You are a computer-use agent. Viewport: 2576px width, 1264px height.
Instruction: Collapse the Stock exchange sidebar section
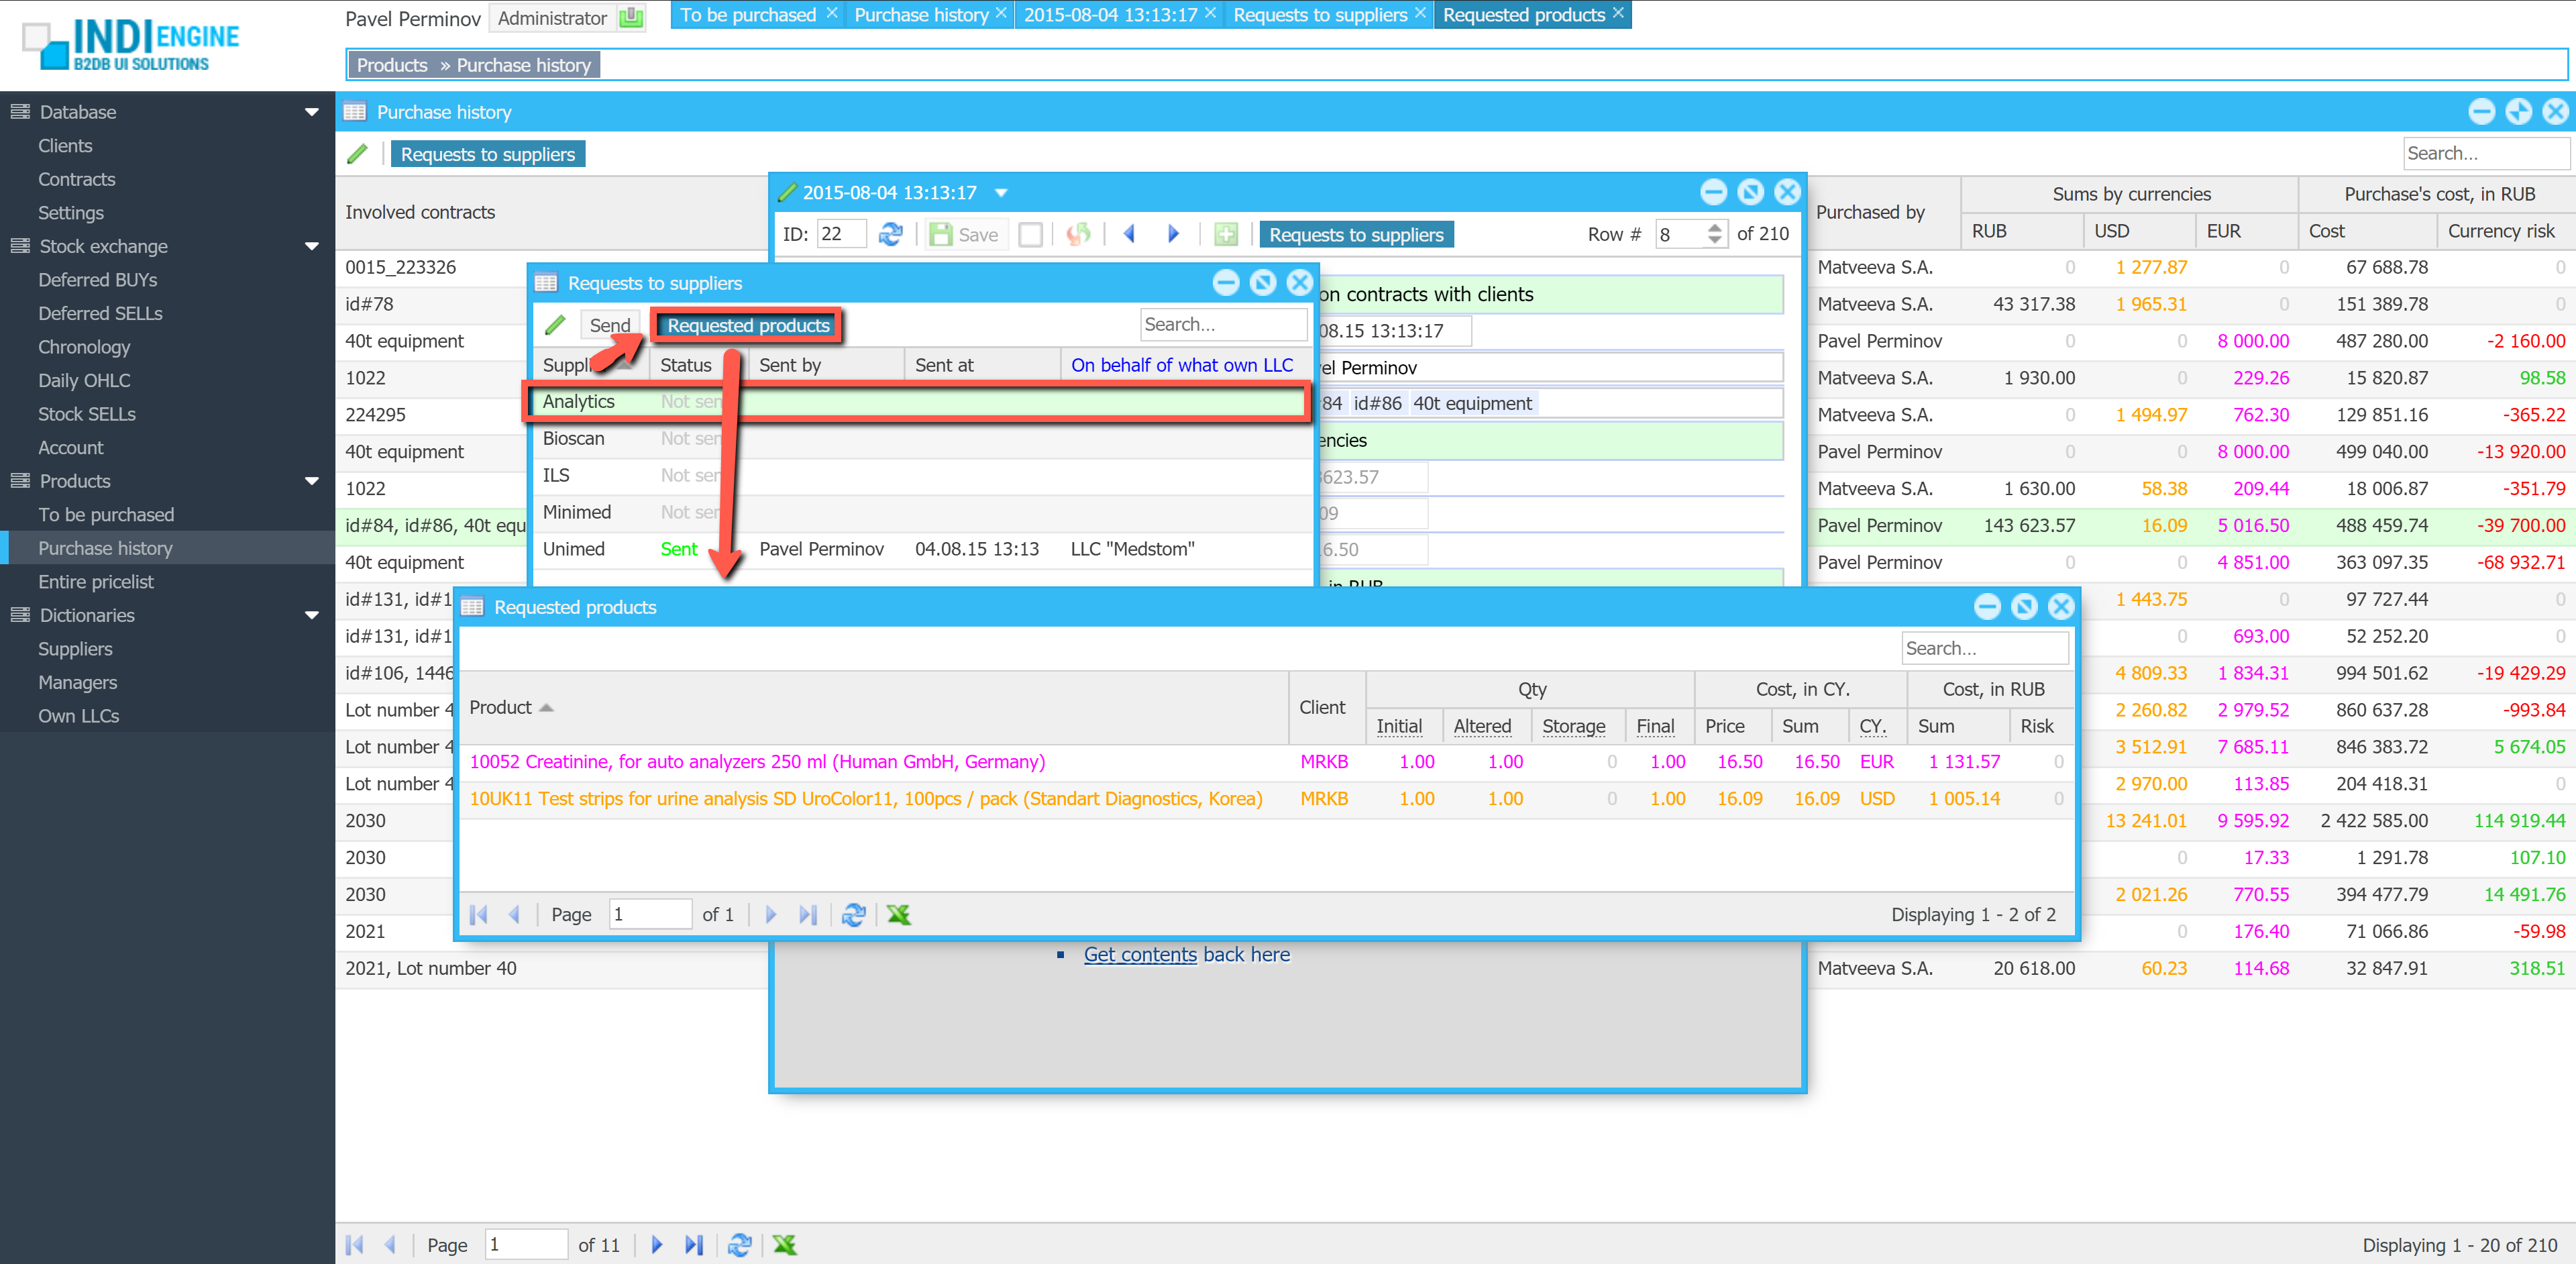tap(312, 246)
